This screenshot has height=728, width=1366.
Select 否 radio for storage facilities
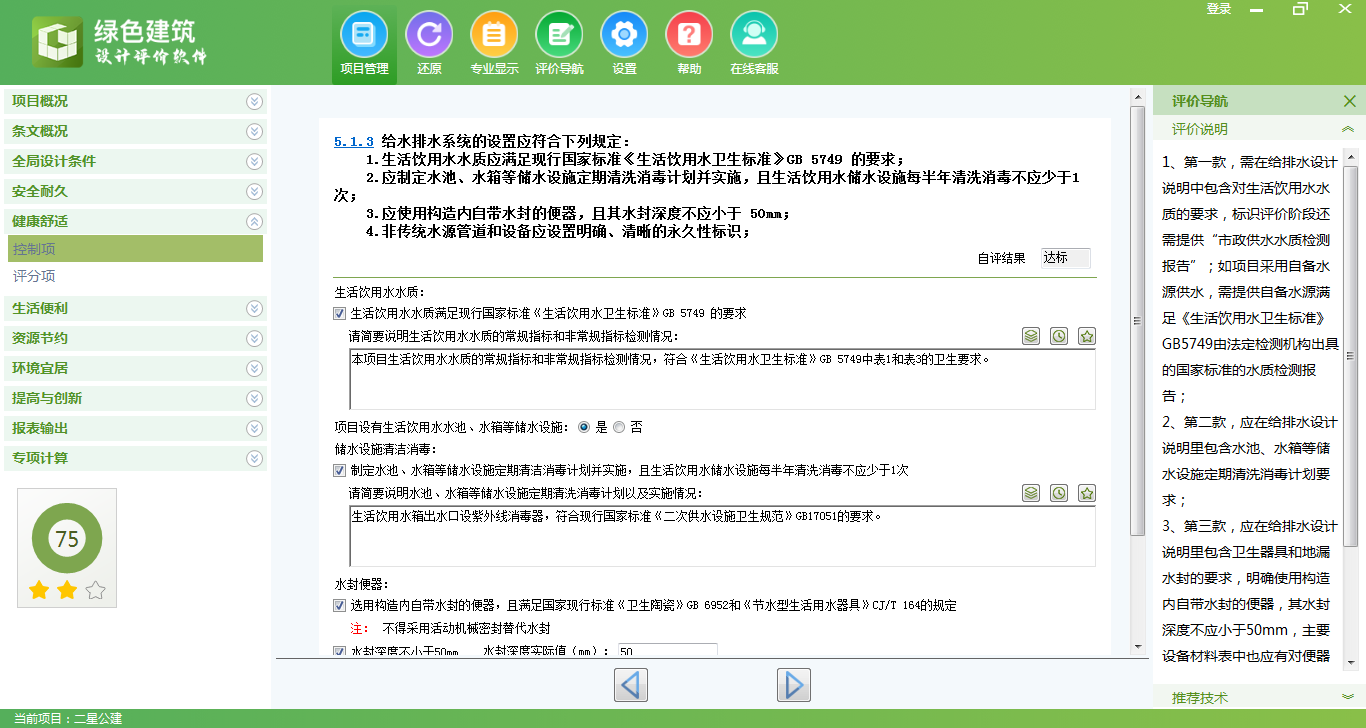tap(619, 427)
